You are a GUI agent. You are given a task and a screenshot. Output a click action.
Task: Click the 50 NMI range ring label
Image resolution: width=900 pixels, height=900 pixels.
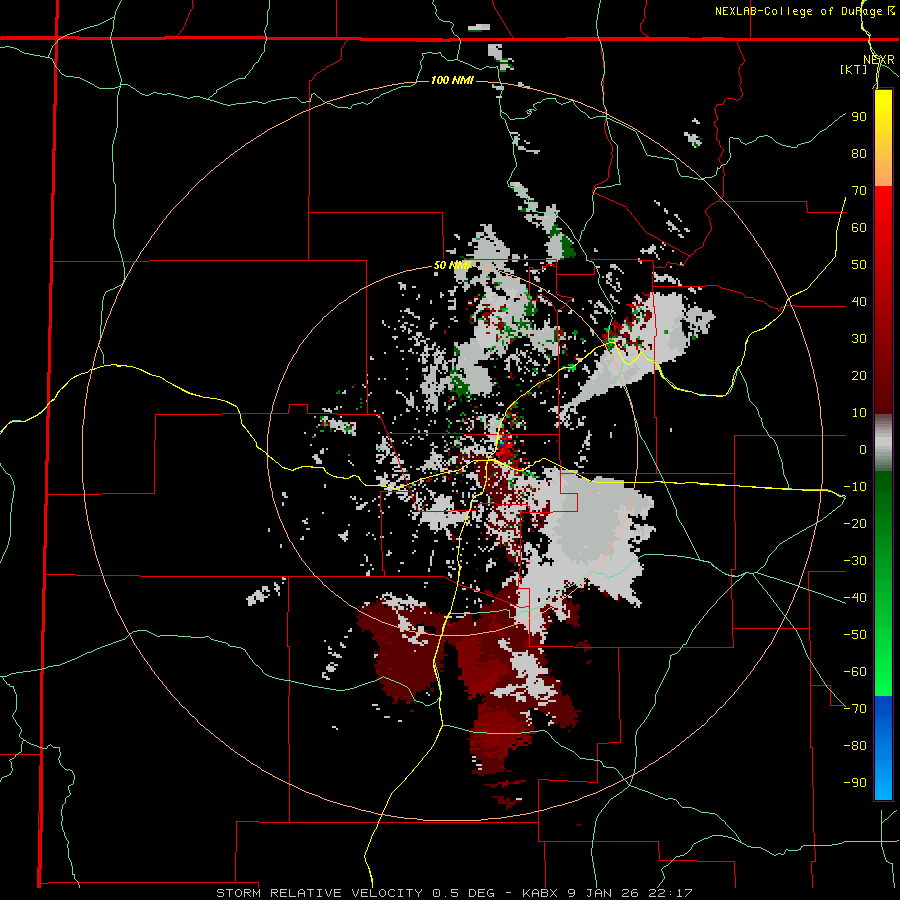point(452,265)
